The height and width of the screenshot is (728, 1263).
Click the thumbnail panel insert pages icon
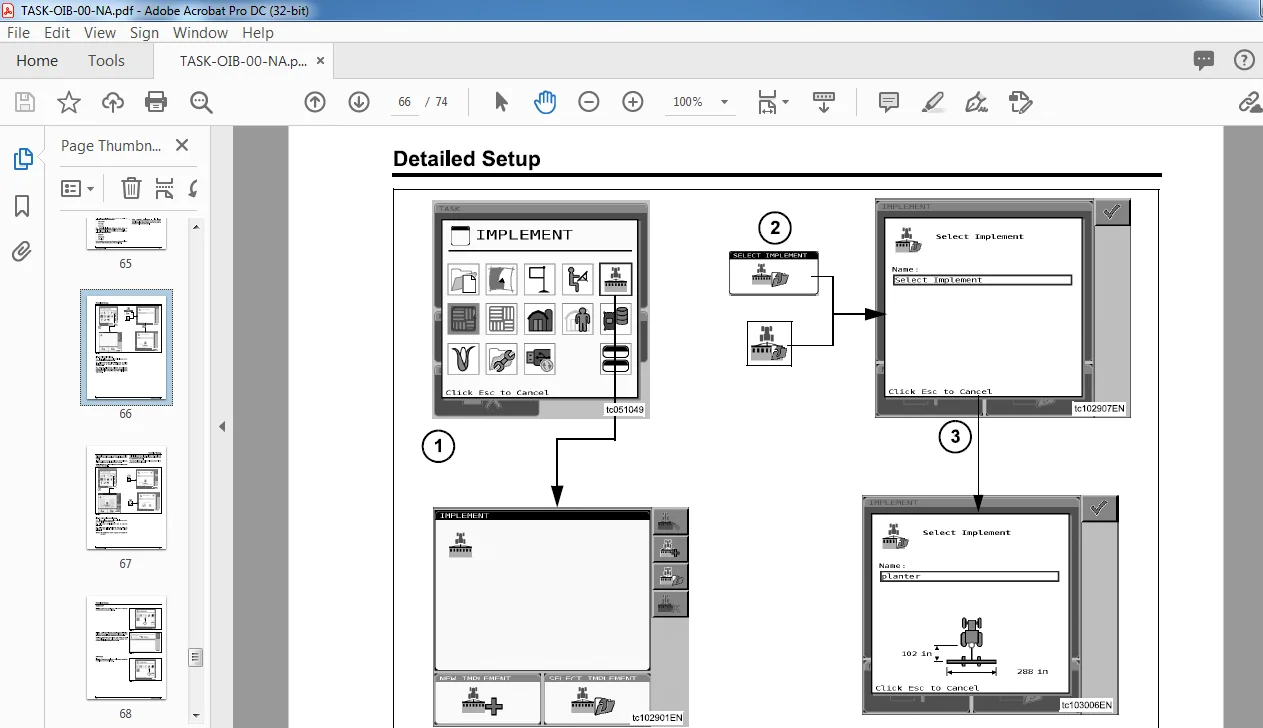[x=164, y=188]
